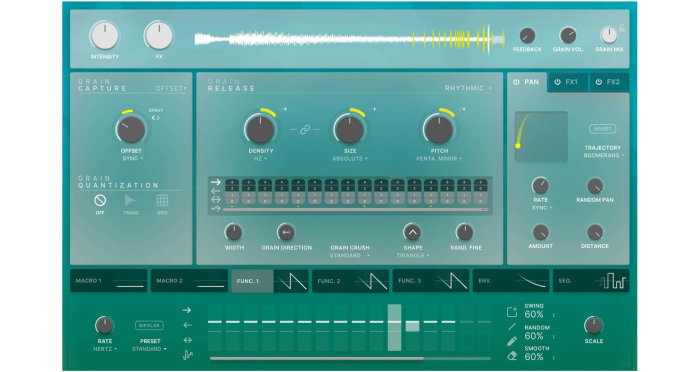
Task: Open the Sync dropdown under Pan Rate
Action: 542,208
